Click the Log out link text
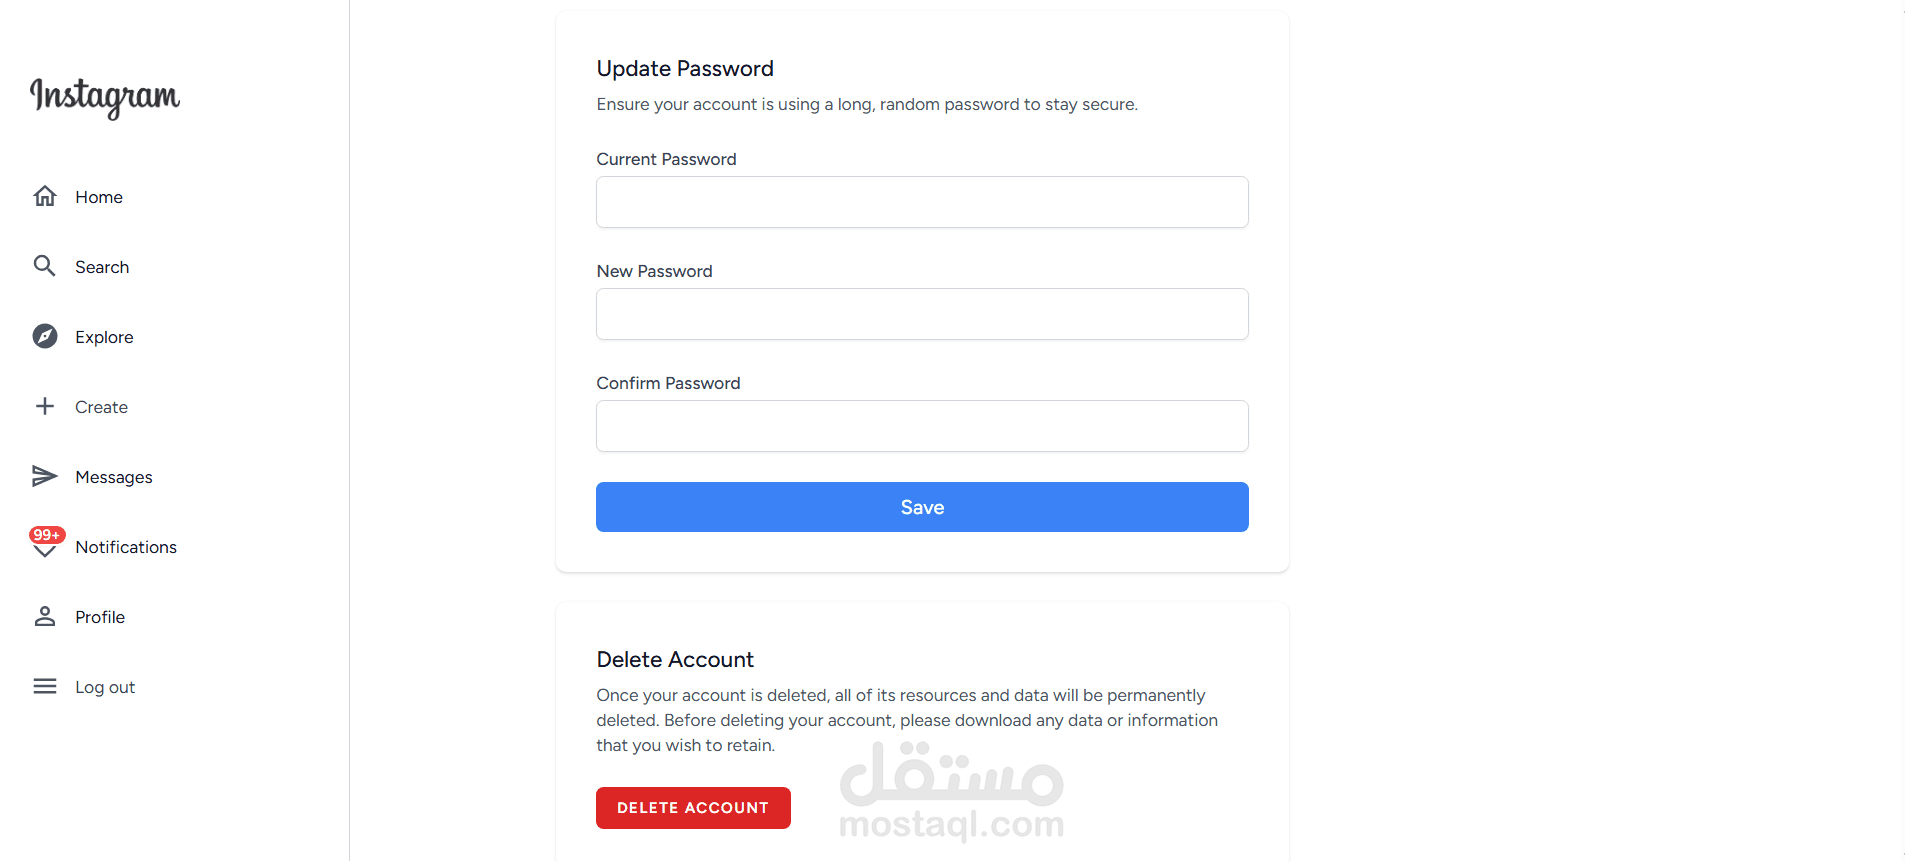 pos(105,687)
